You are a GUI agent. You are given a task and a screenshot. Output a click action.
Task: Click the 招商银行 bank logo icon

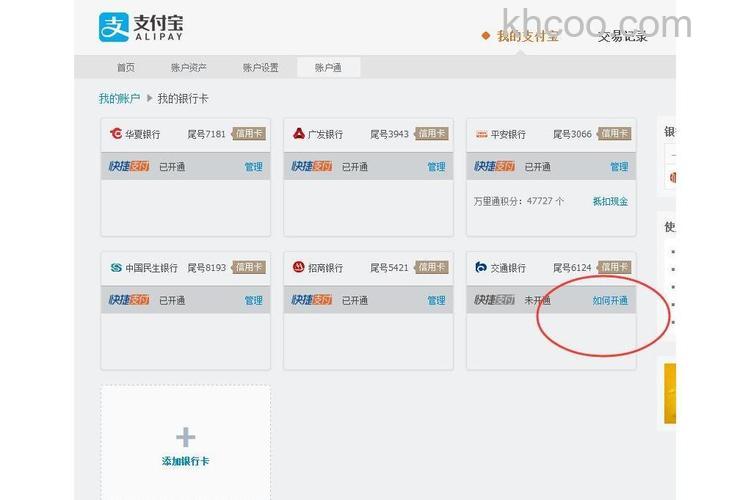pos(299,267)
